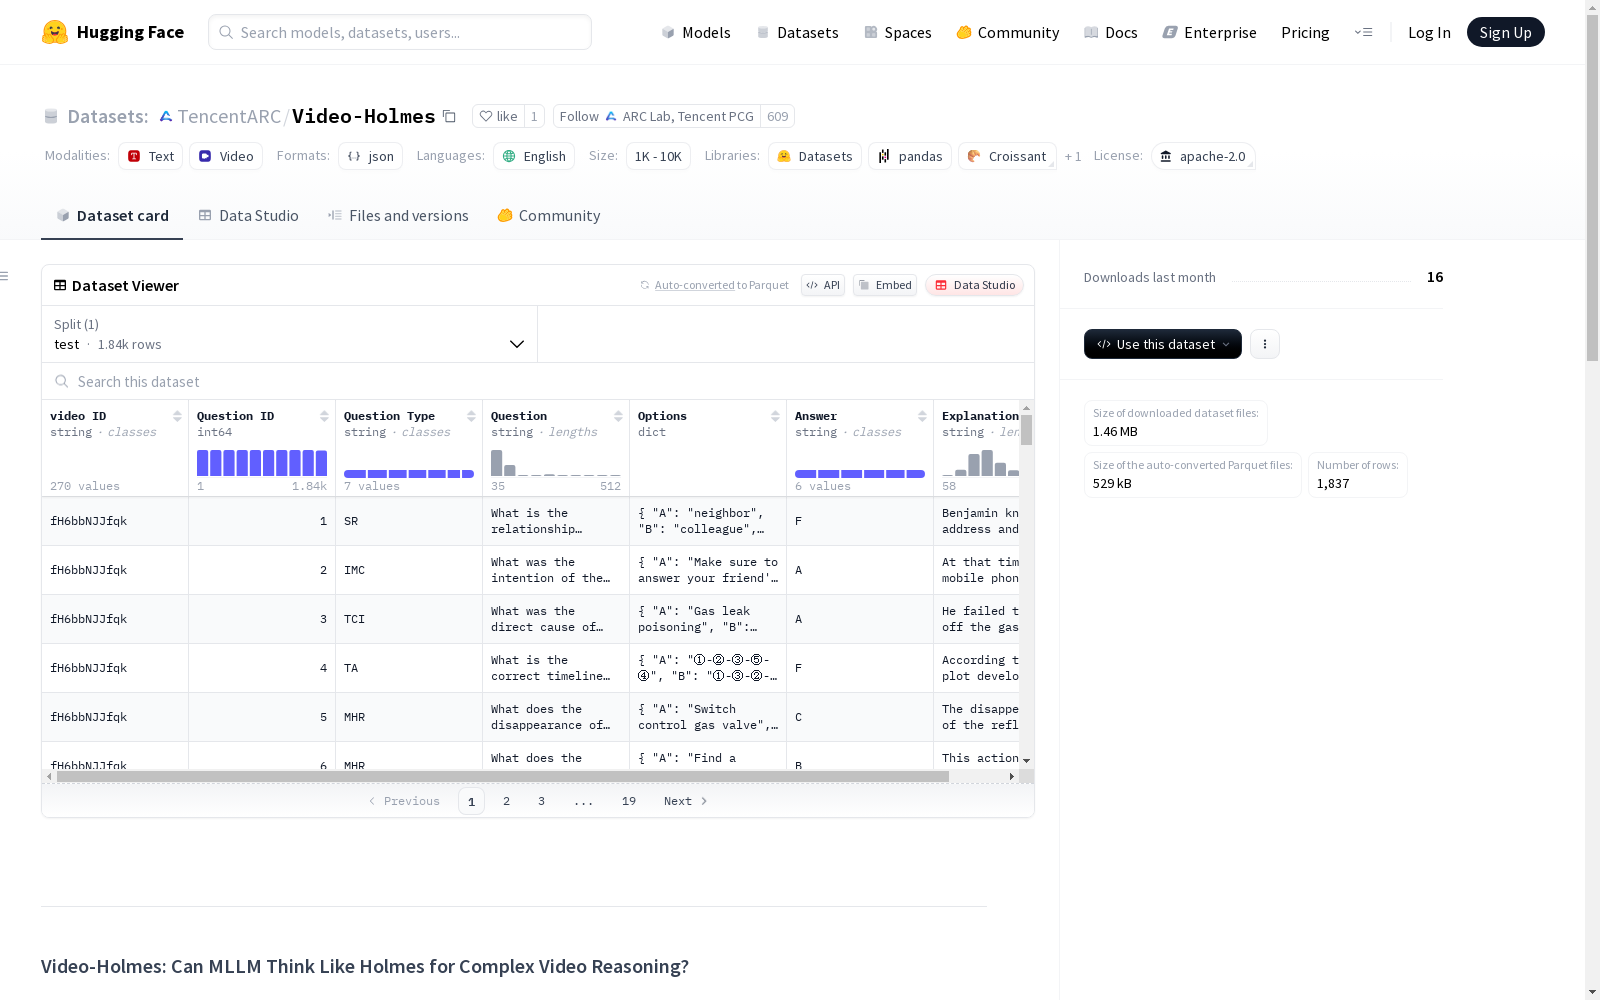The width and height of the screenshot is (1600, 1000).
Task: Click the Log In link
Action: pos(1429,32)
